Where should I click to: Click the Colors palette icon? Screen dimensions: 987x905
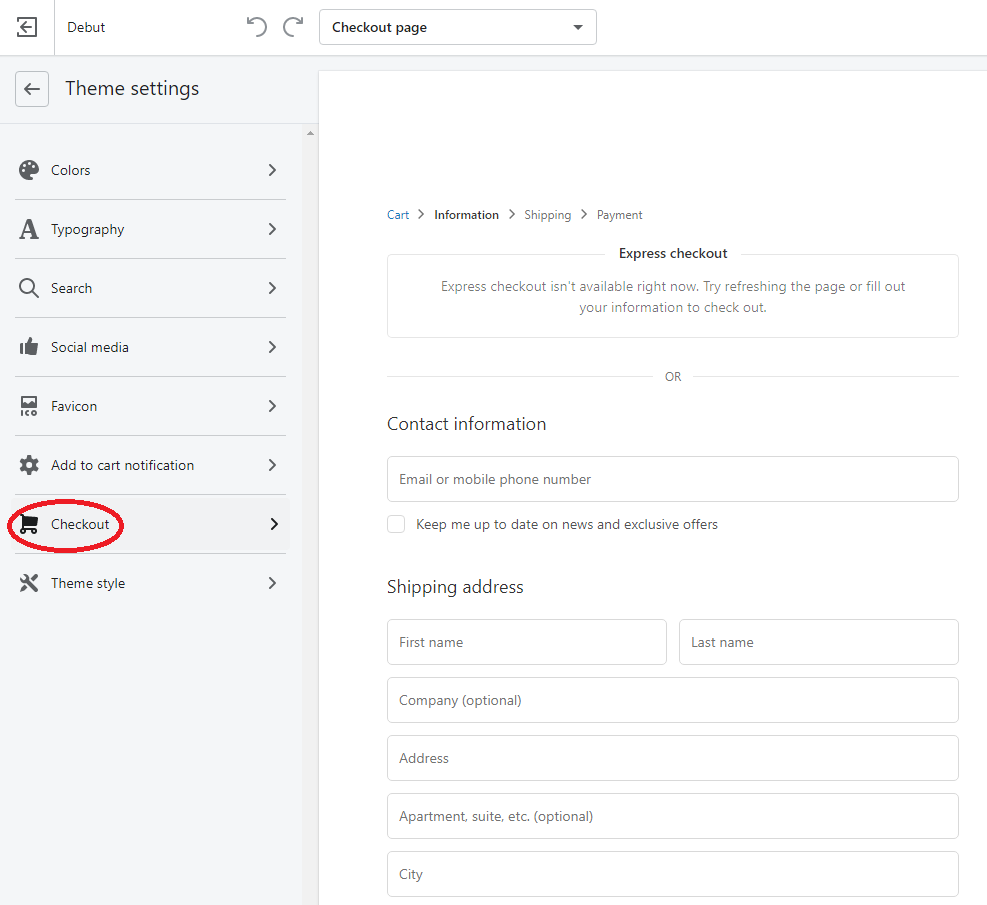pos(29,170)
